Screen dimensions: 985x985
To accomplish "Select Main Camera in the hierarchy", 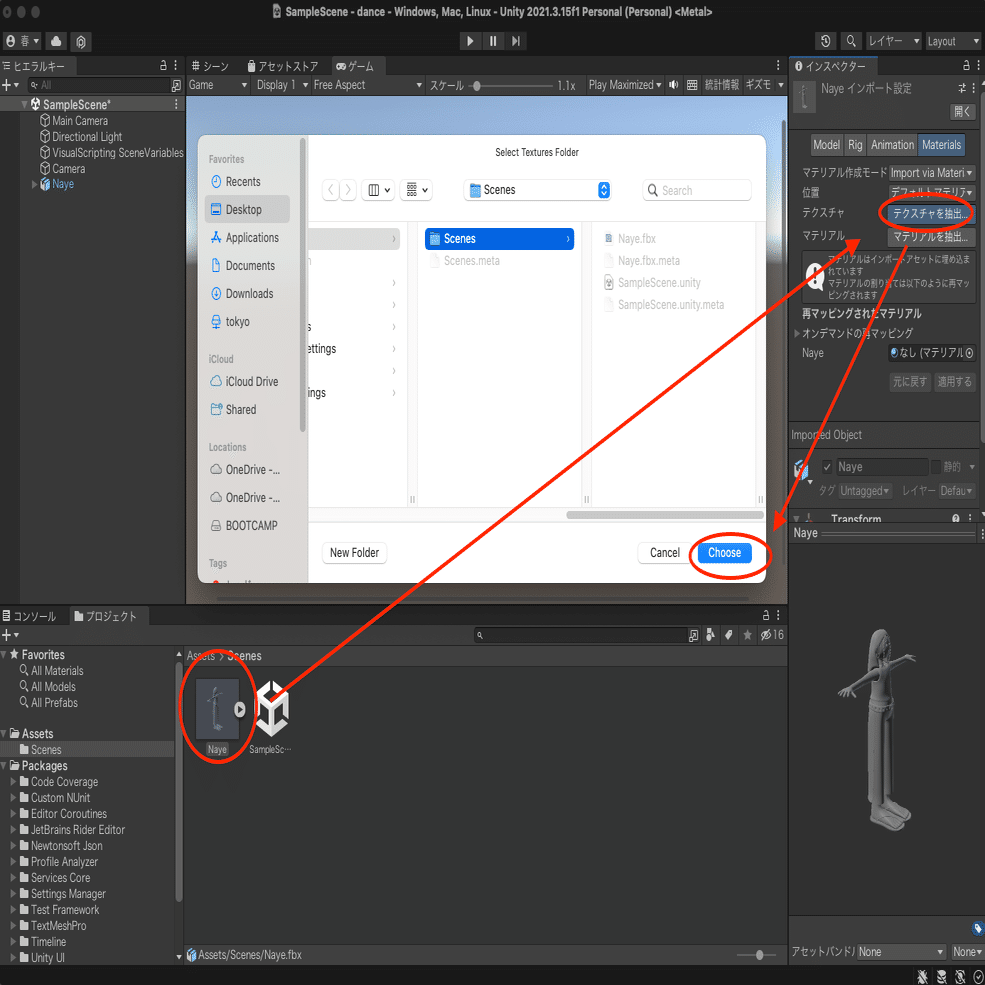I will (80, 121).
